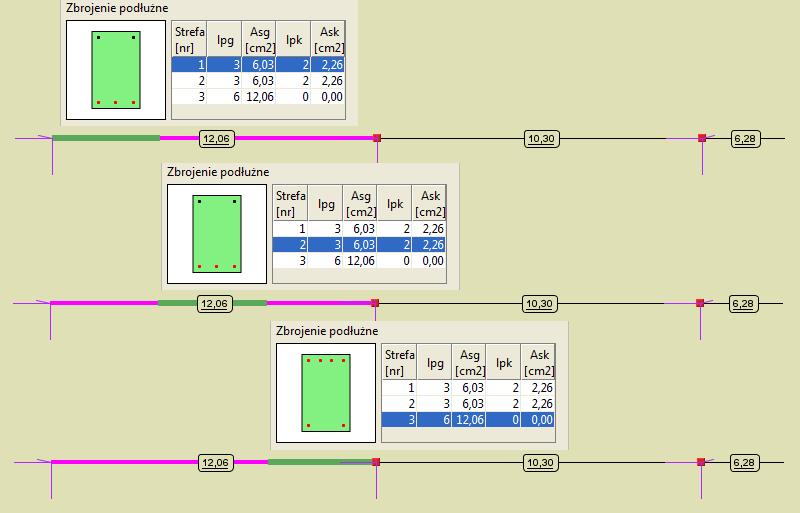The height and width of the screenshot is (513, 800).
Task: Click highlighted 12,06 cell in bottom table
Action: 469,420
